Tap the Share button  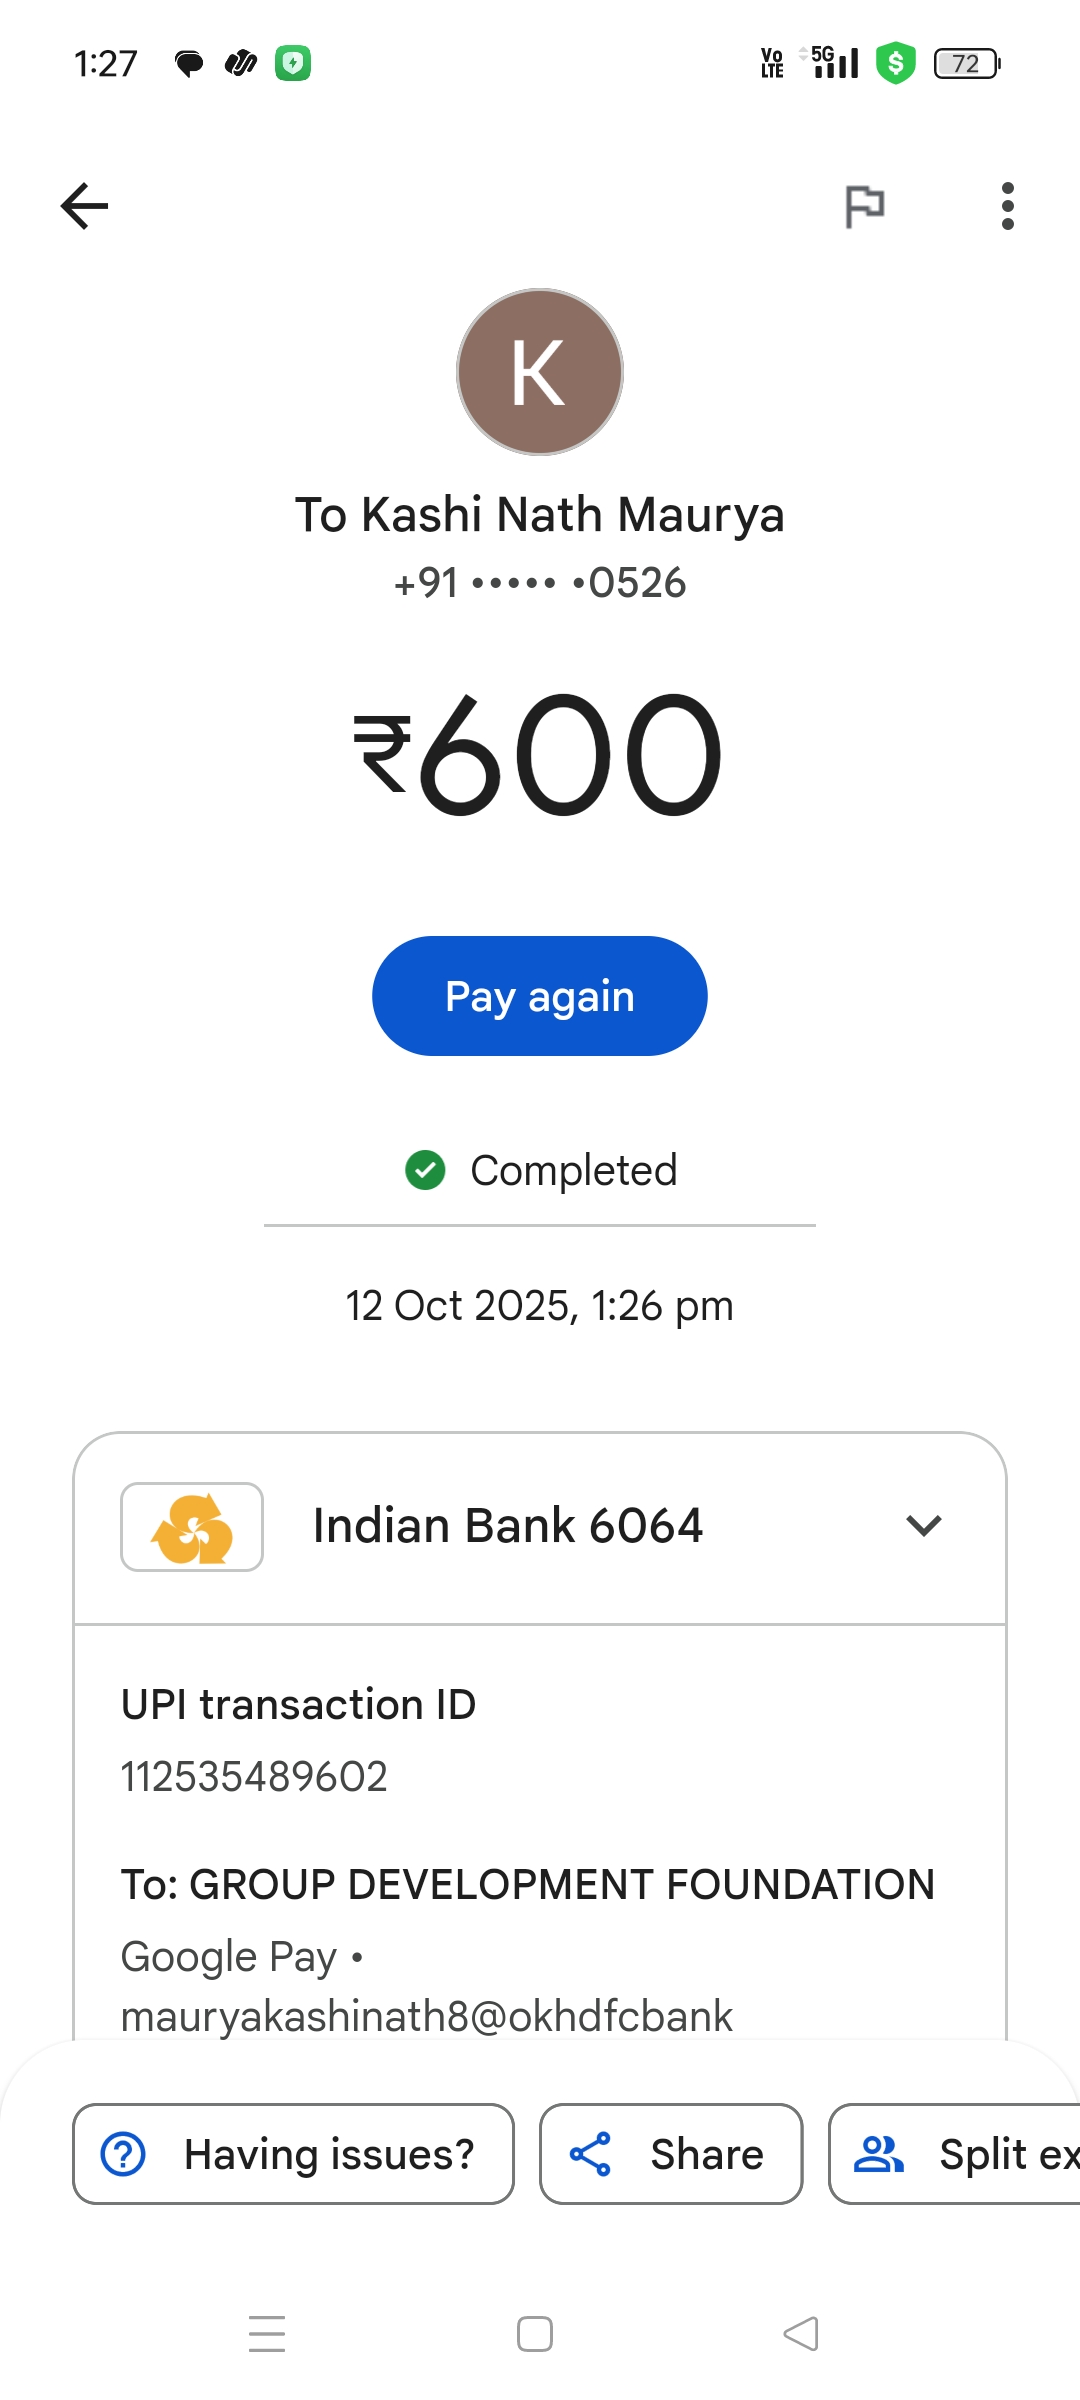point(671,2154)
